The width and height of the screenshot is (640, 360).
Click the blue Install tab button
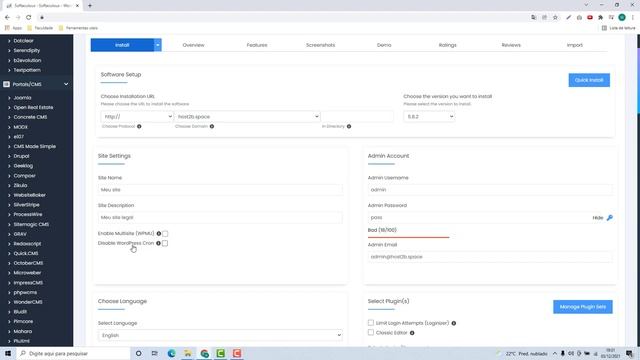tap(122, 45)
